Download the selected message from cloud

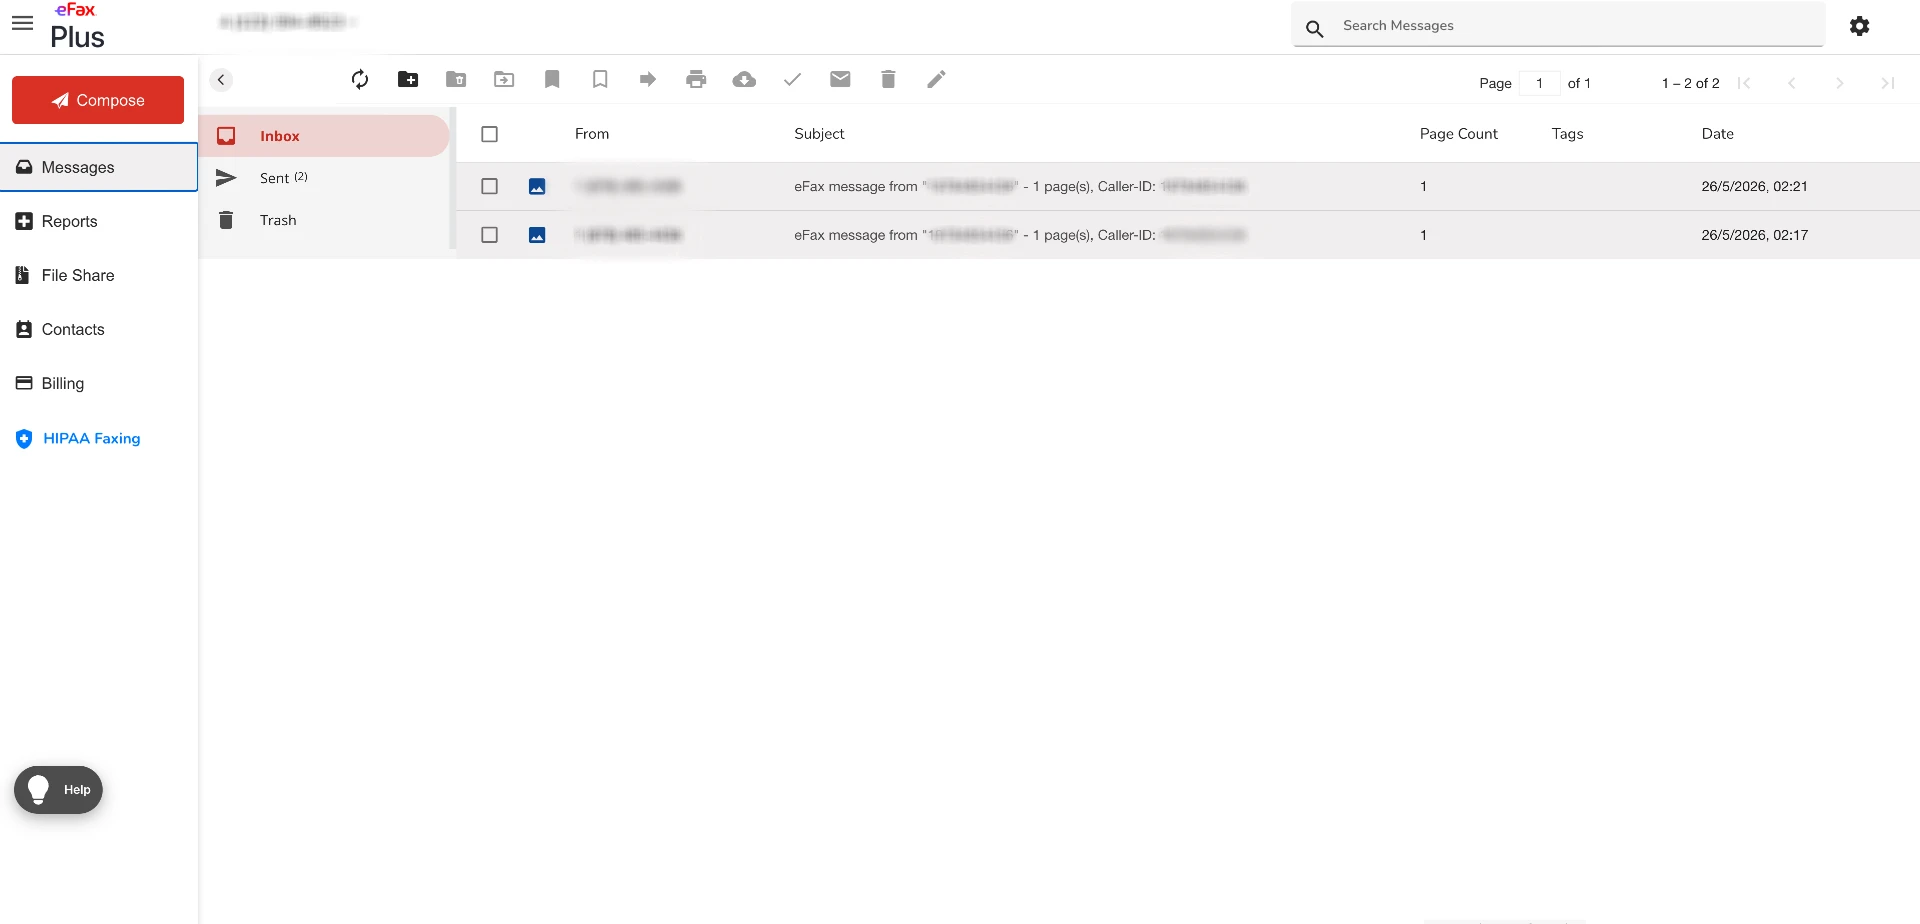pos(744,80)
